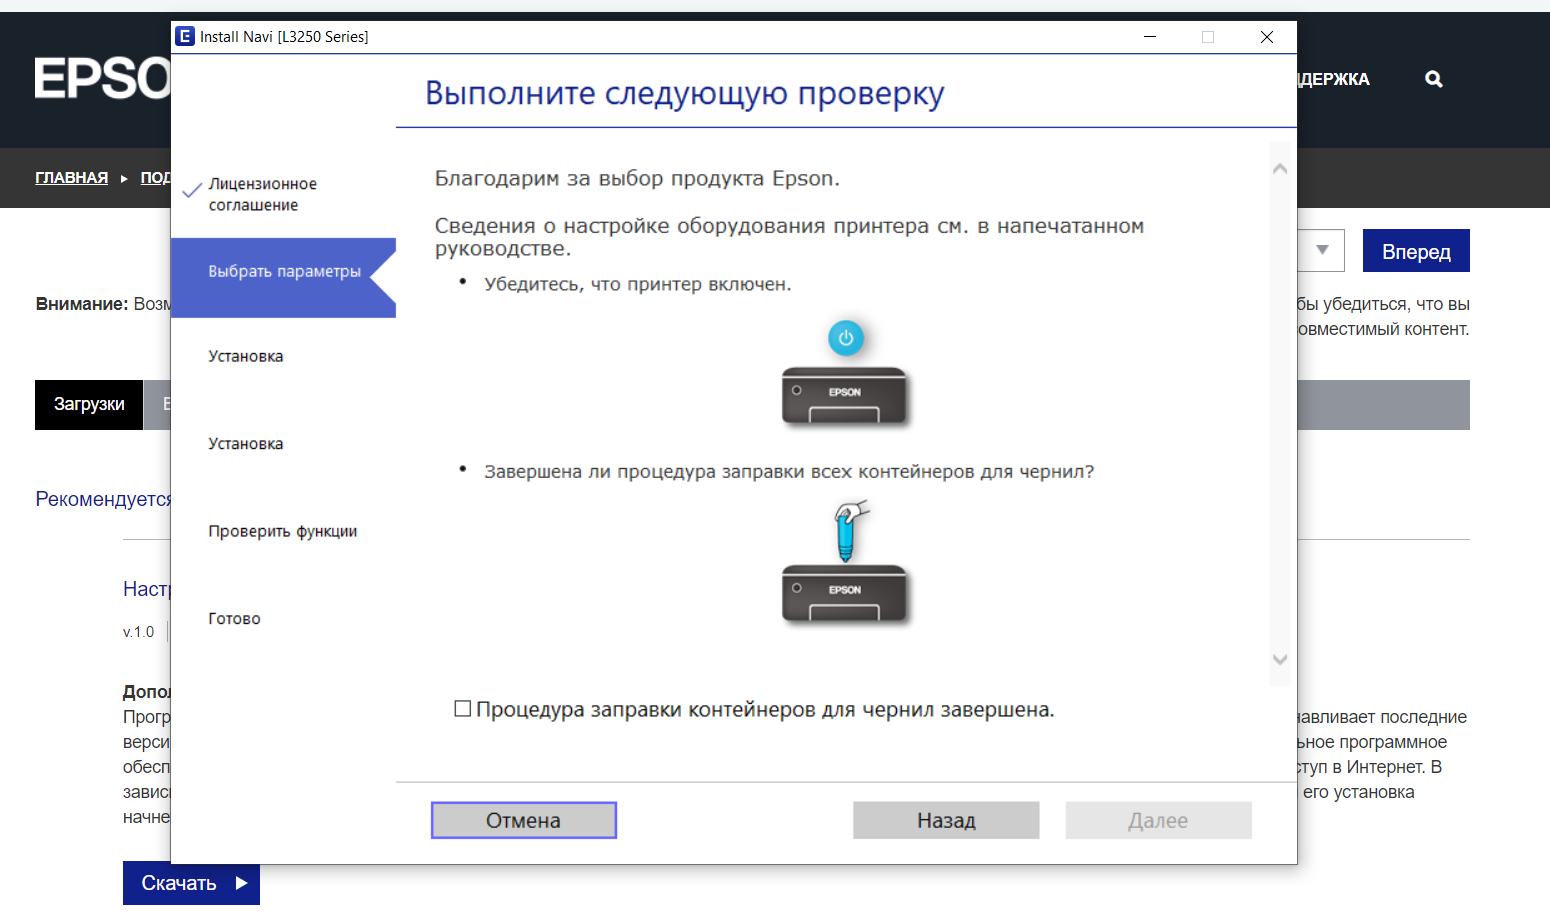The height and width of the screenshot is (921, 1550).
Task: Select Проверить функции step in sidebar
Action: tap(283, 531)
